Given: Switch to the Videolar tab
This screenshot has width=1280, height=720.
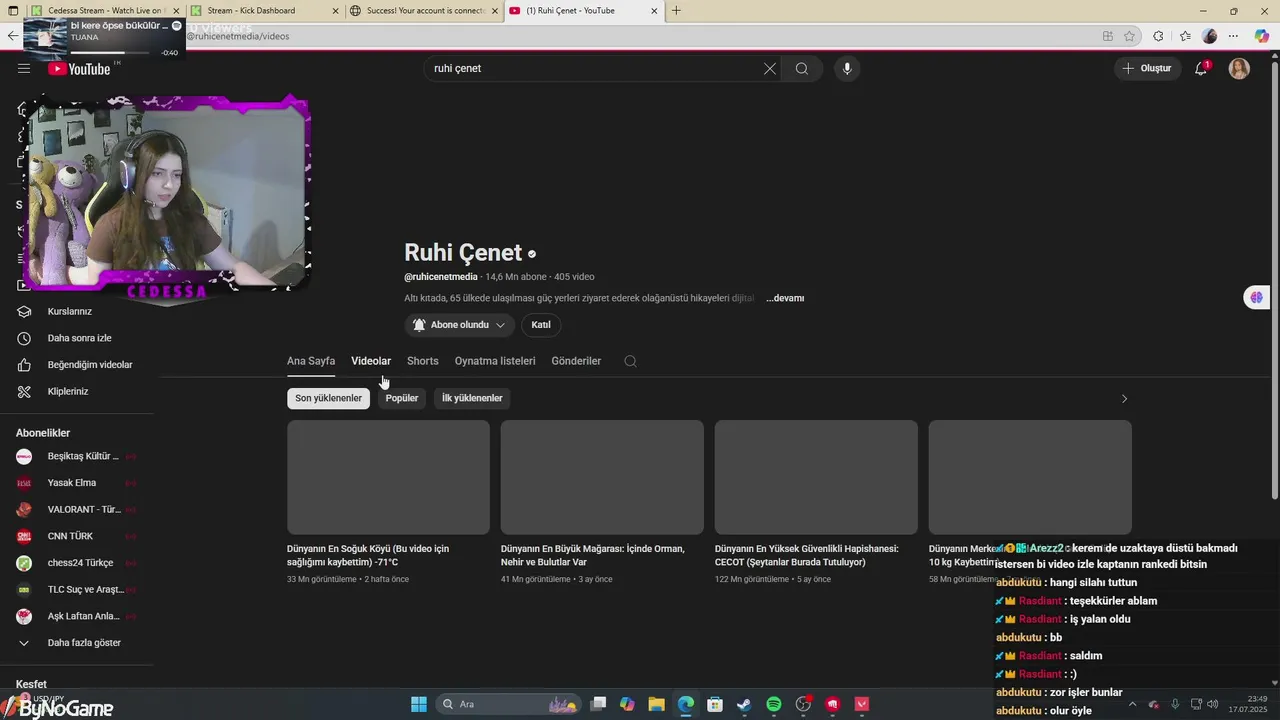Looking at the screenshot, I should 371,361.
